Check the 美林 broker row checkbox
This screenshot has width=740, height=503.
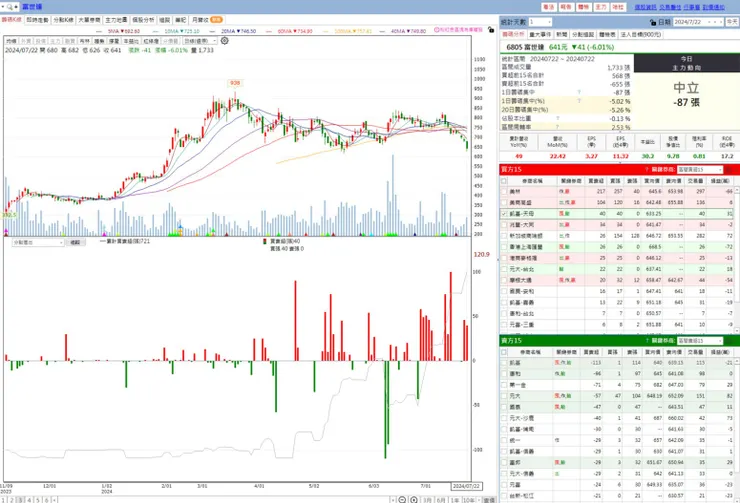click(x=504, y=192)
